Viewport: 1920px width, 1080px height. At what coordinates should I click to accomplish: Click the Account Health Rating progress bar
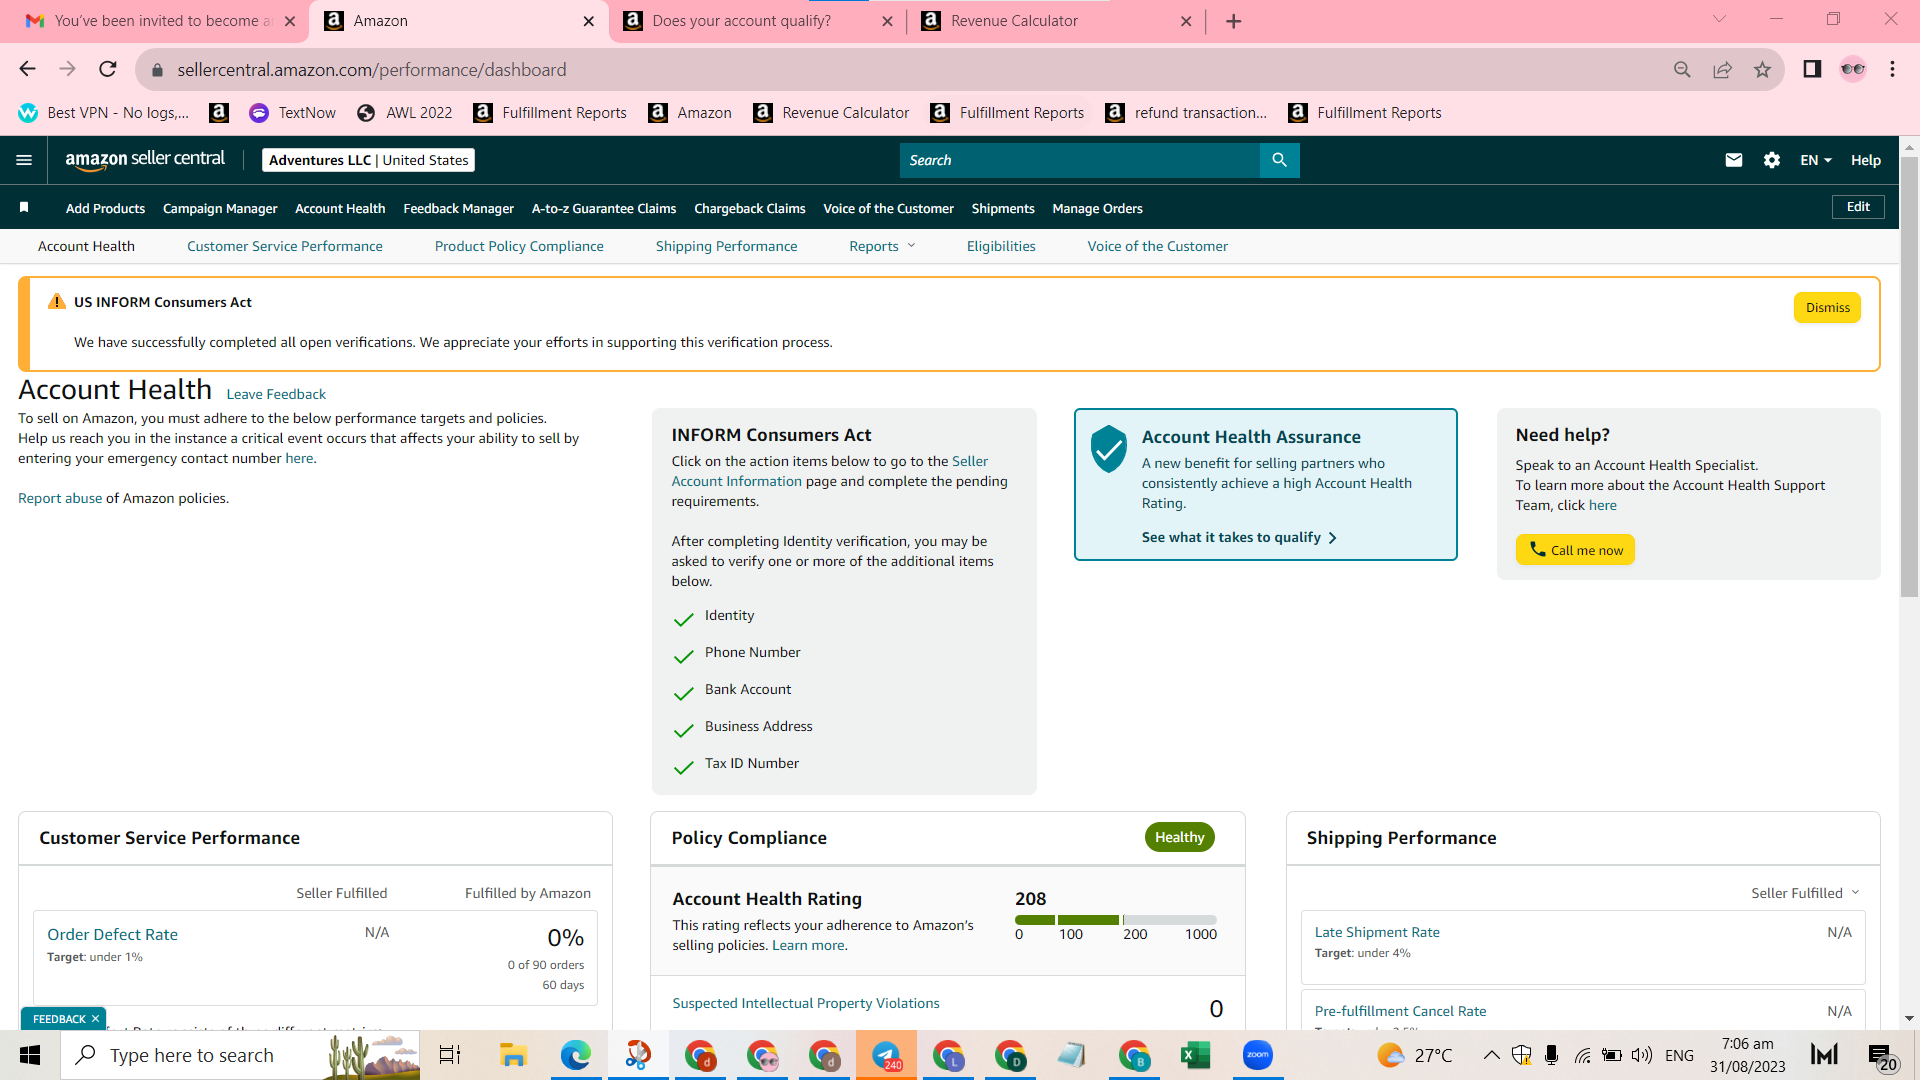[x=1116, y=920]
